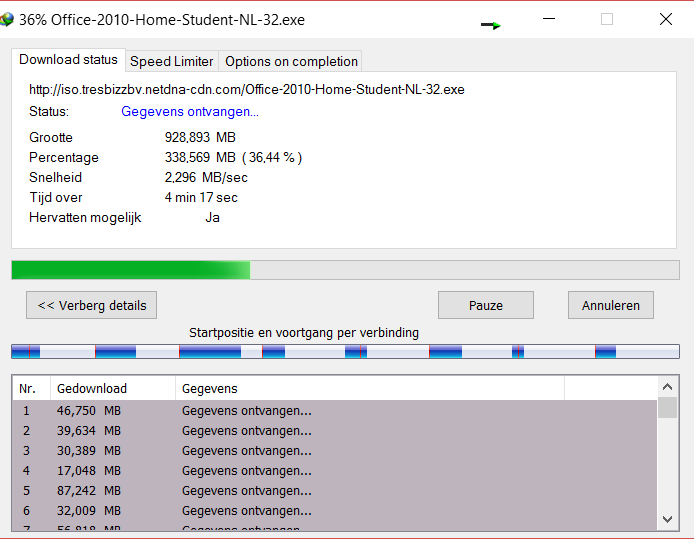Click the 'Hervatten mogelijk' label
This screenshot has height=539, width=694.
[85, 218]
